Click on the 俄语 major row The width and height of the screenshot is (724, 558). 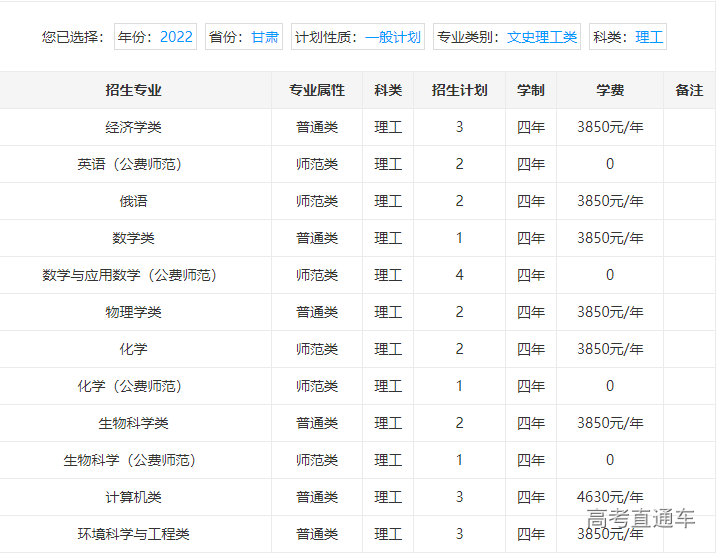133,201
